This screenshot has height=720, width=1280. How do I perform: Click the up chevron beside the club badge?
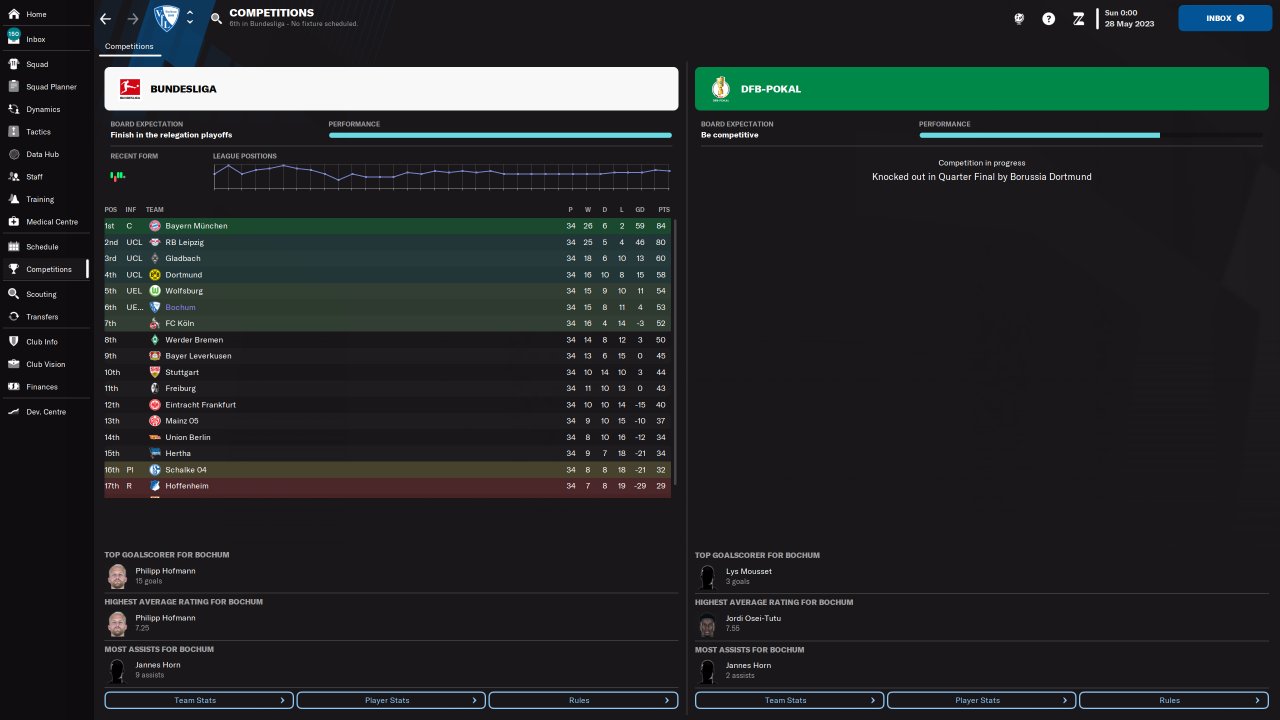pyautogui.click(x=190, y=13)
